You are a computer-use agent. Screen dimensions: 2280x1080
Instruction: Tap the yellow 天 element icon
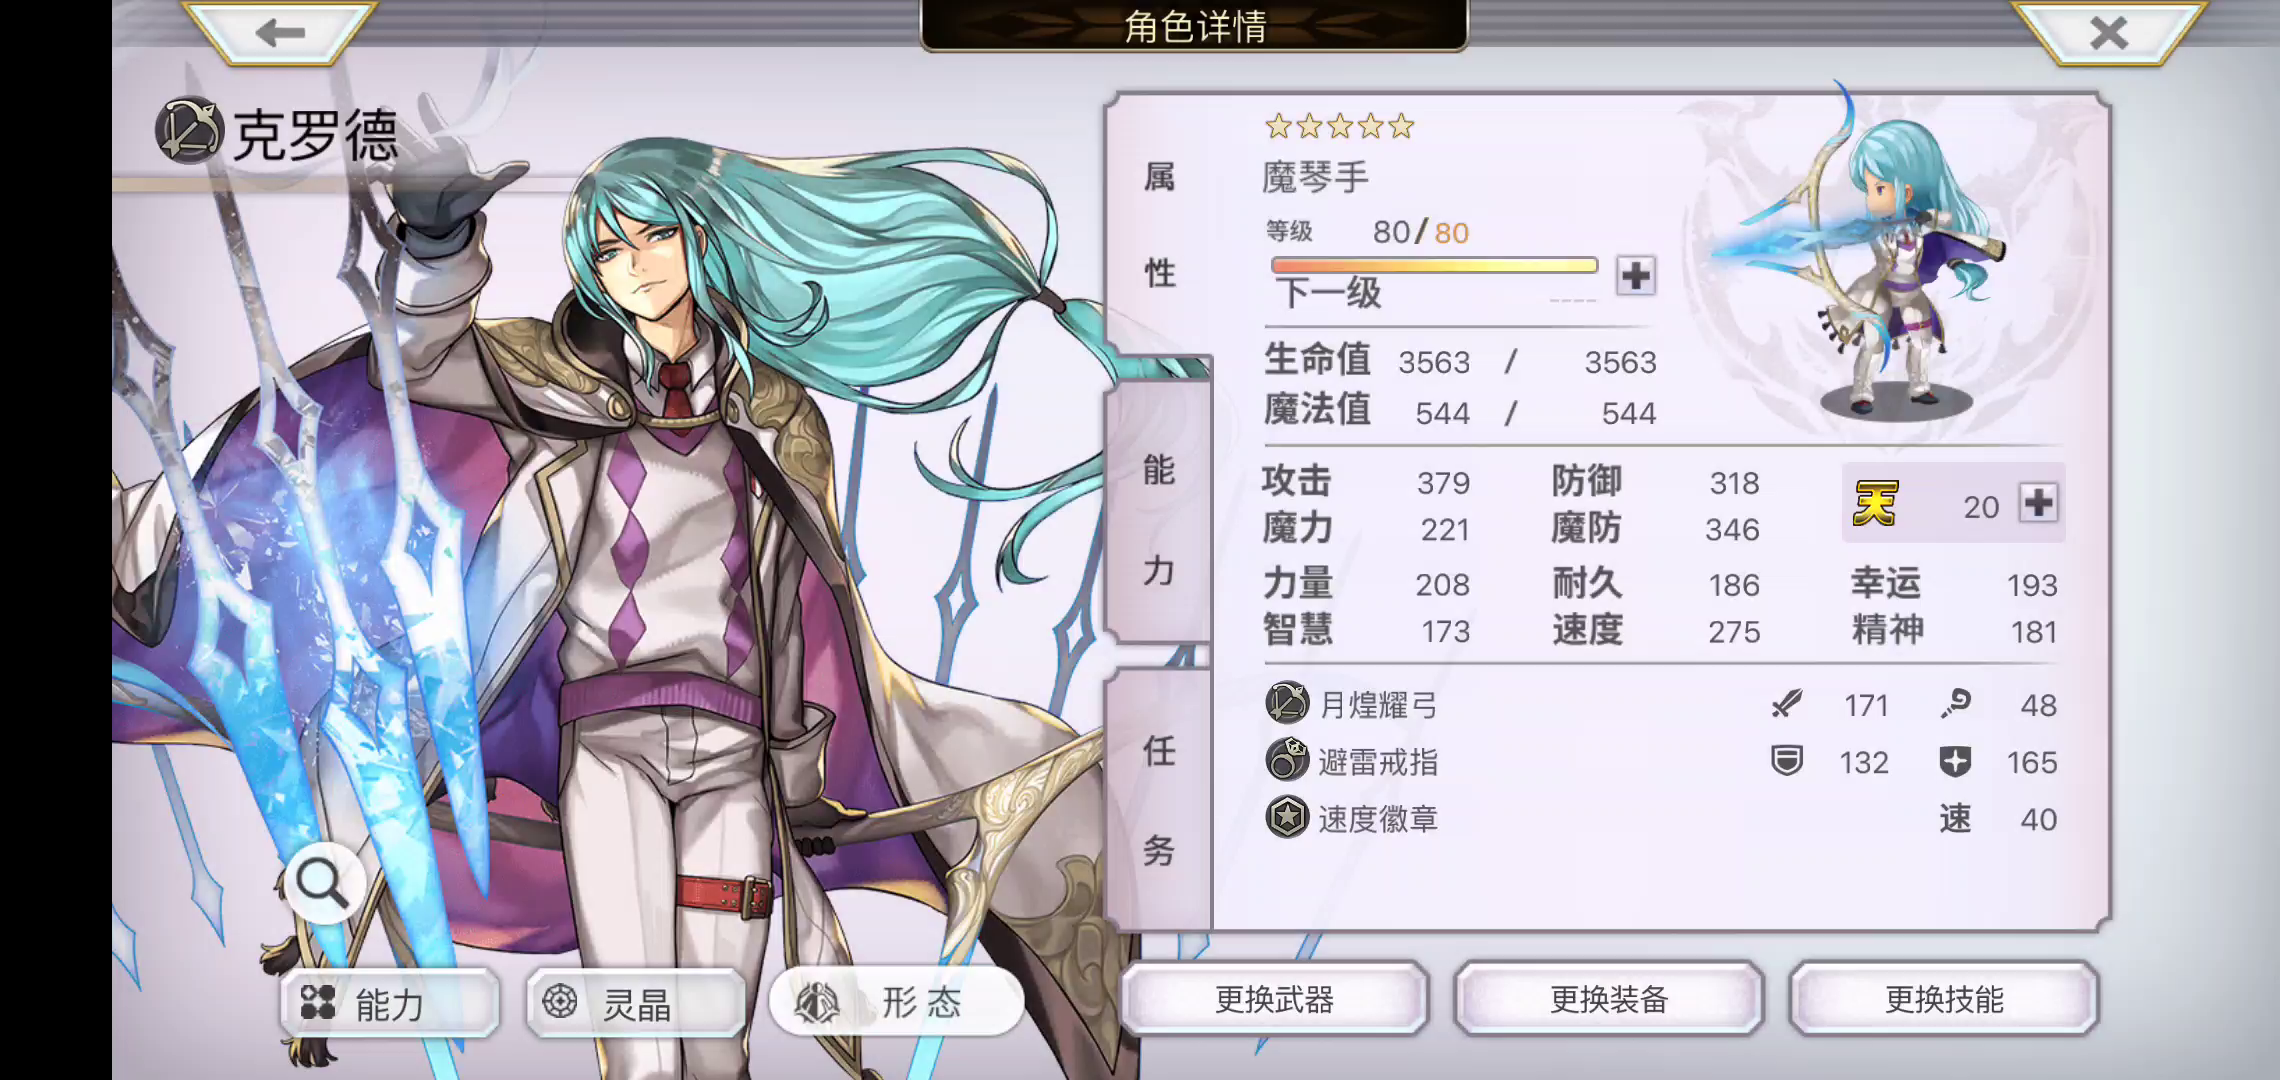pos(1874,503)
